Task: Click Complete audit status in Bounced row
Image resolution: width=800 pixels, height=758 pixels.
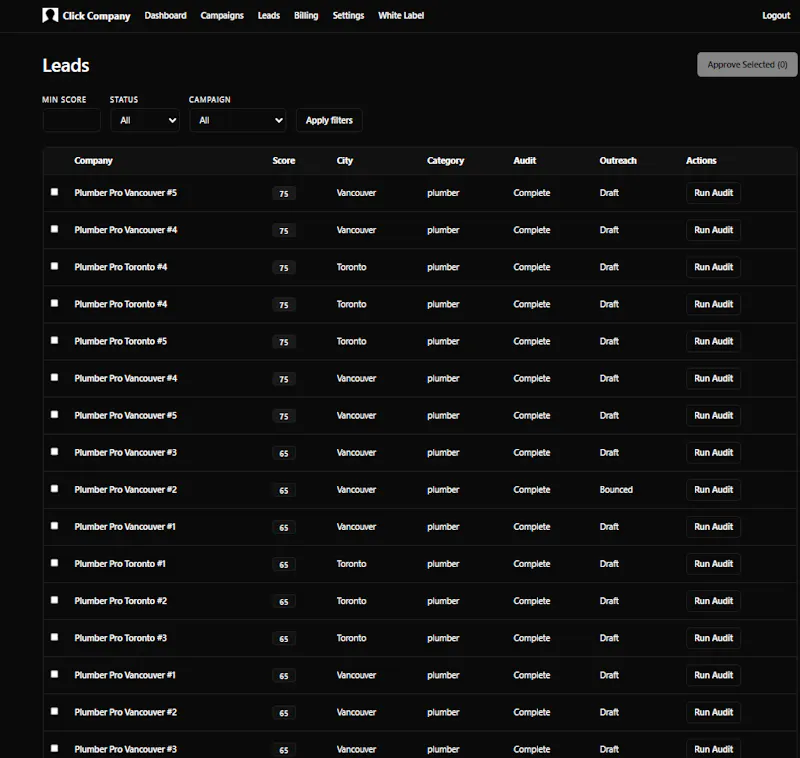Action: coord(532,490)
